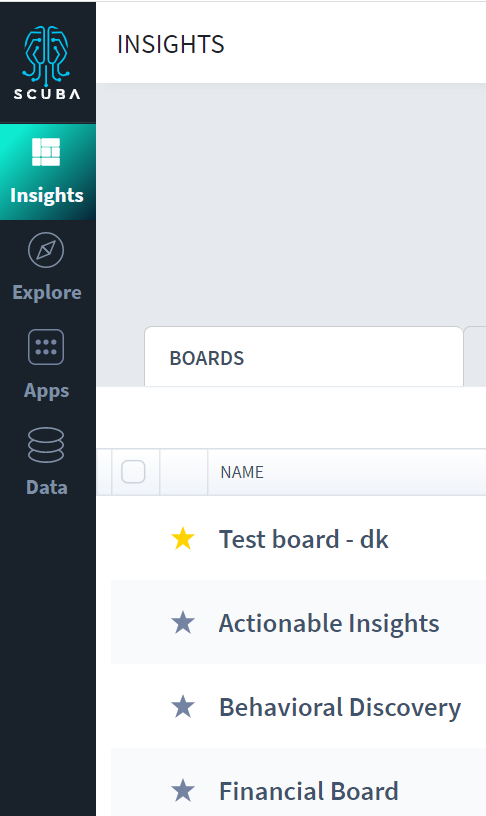The image size is (486, 816).
Task: Open the Test board - dk board
Action: [x=303, y=539]
